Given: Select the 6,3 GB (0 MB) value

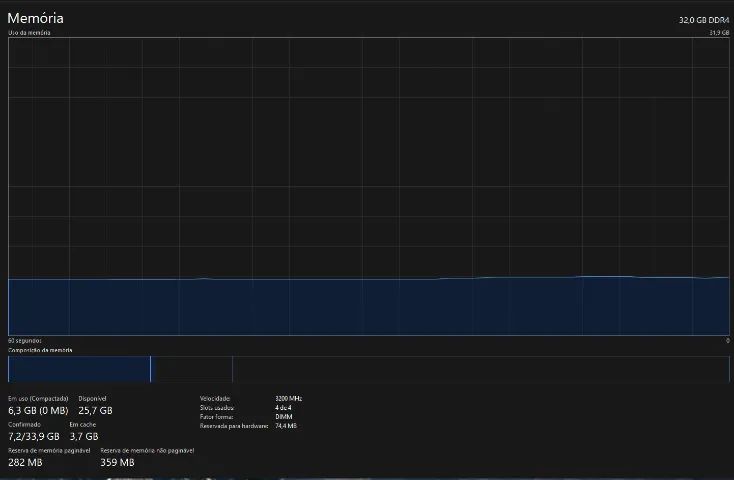Looking at the screenshot, I should 38,411.
